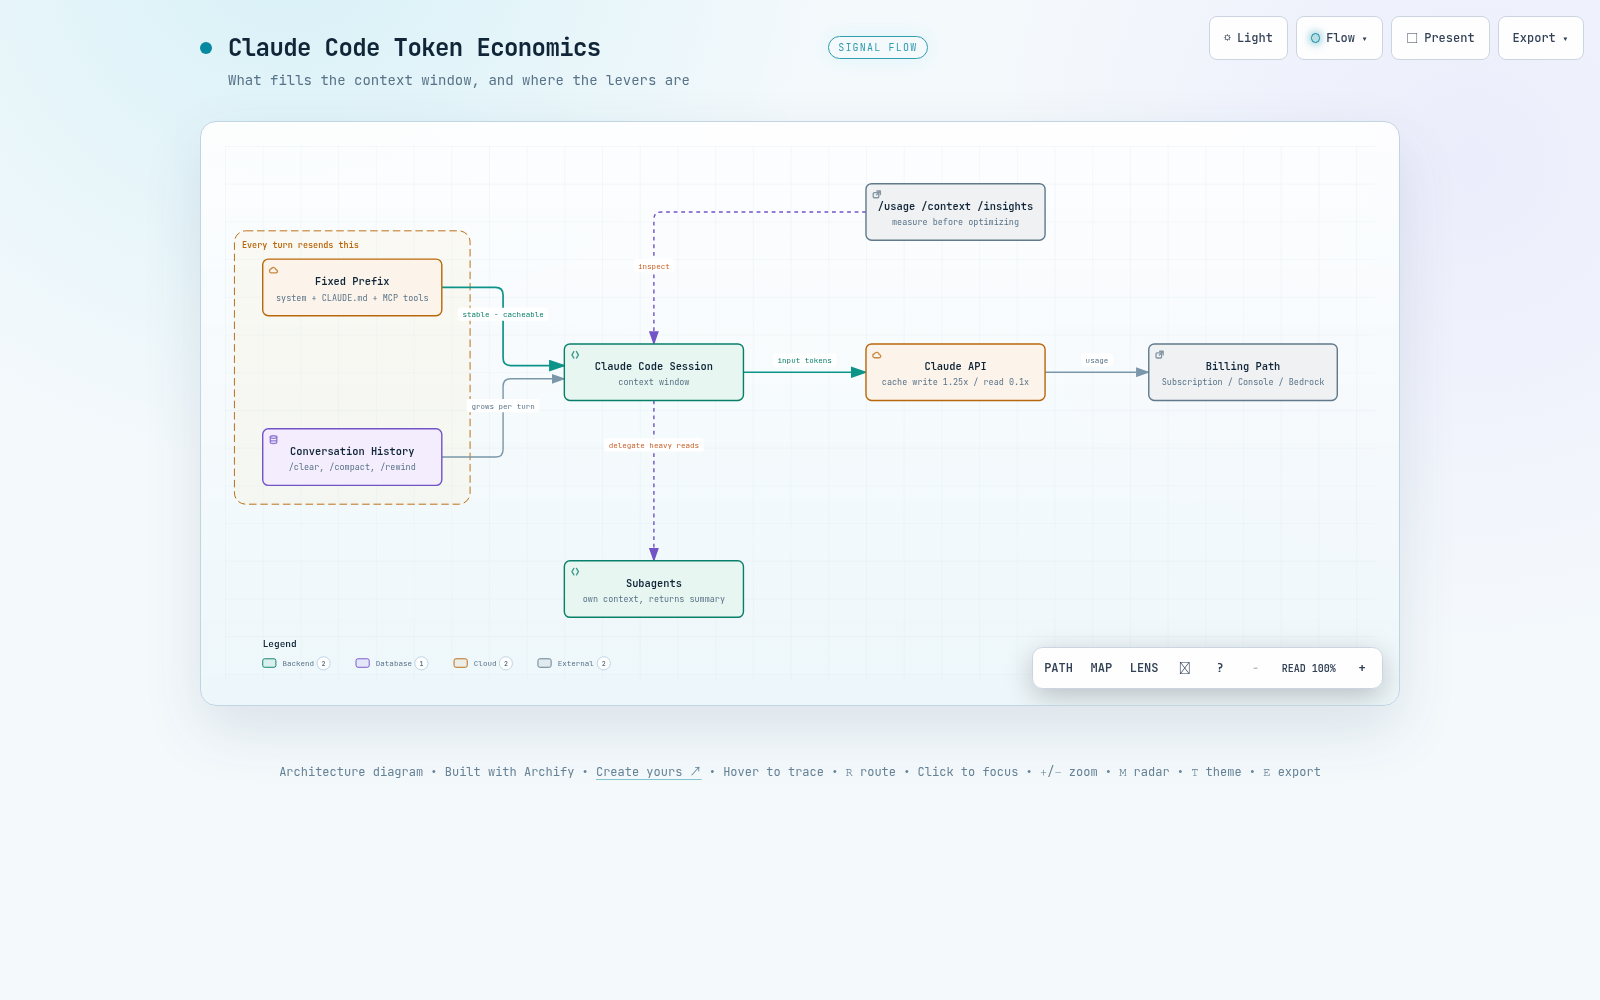1600x1000 pixels.
Task: Click 'Click to focus' hint in footer
Action: (x=968, y=772)
